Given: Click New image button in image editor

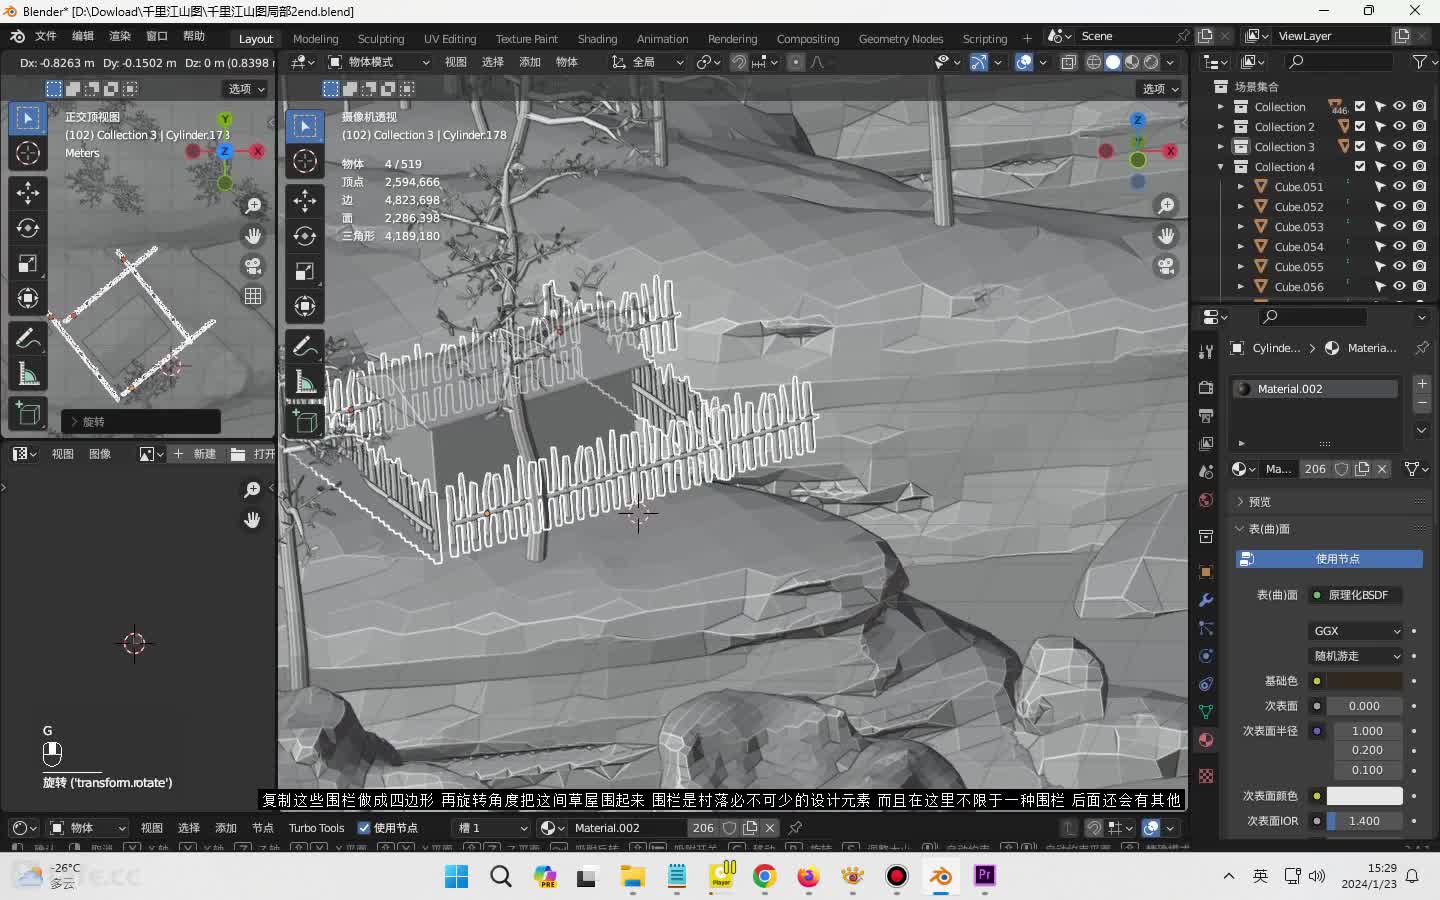Looking at the screenshot, I should point(195,454).
